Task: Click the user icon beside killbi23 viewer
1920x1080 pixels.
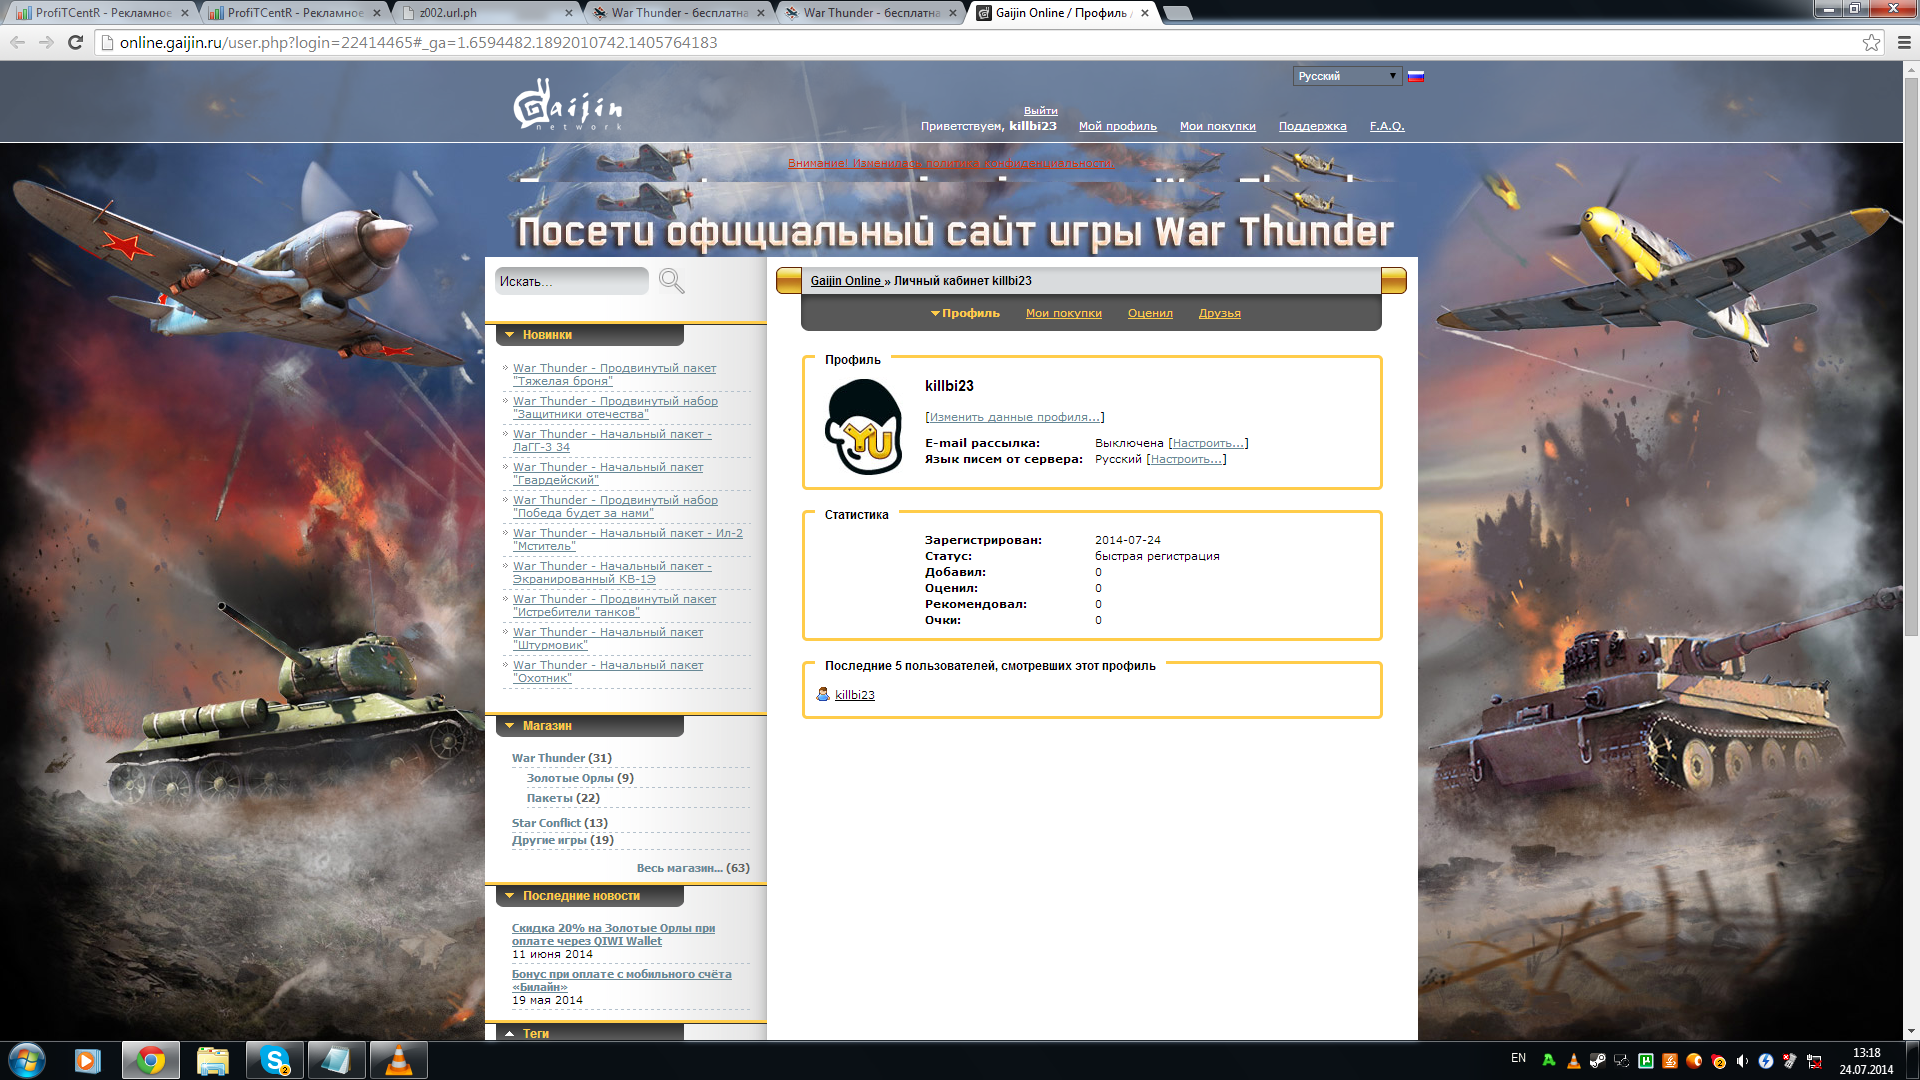Action: 823,694
